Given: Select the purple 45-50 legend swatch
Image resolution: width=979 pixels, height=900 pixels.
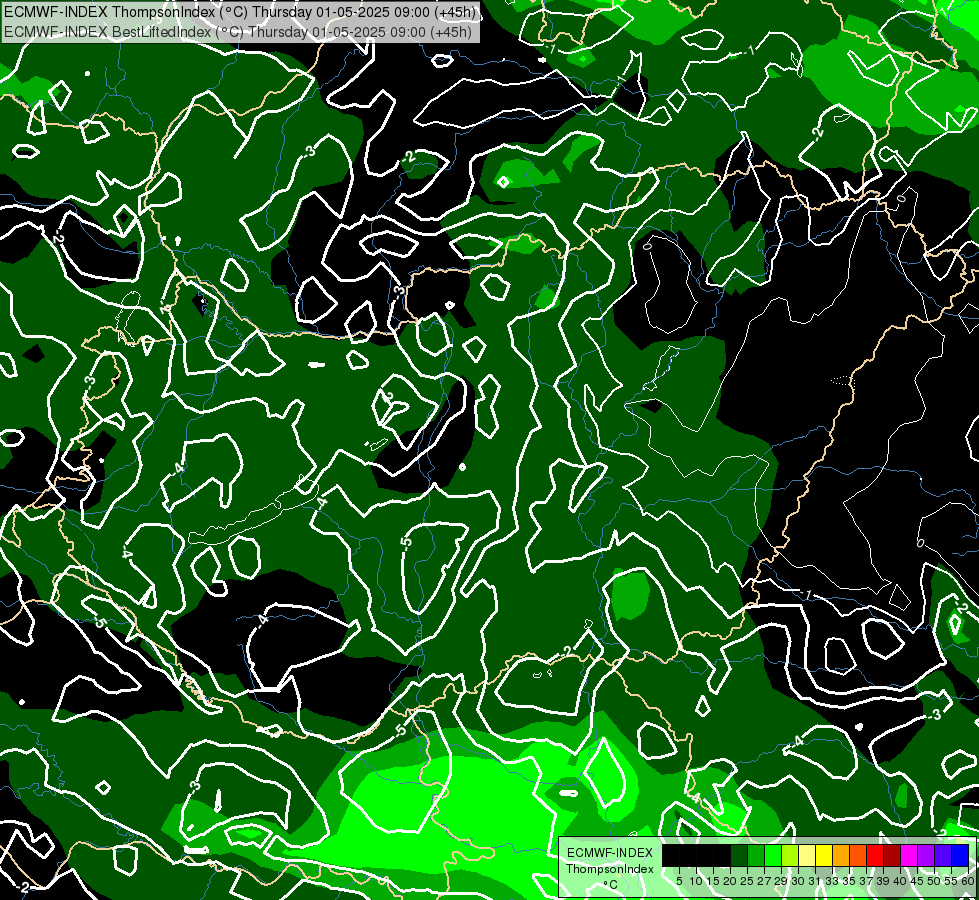Looking at the screenshot, I should click(926, 855).
